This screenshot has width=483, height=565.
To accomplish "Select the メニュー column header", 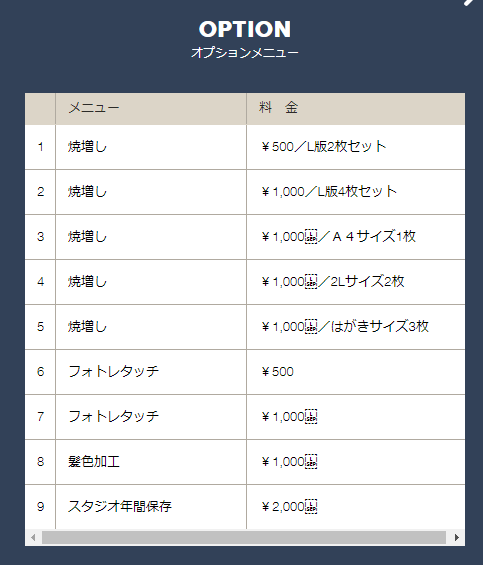I will point(151,109).
